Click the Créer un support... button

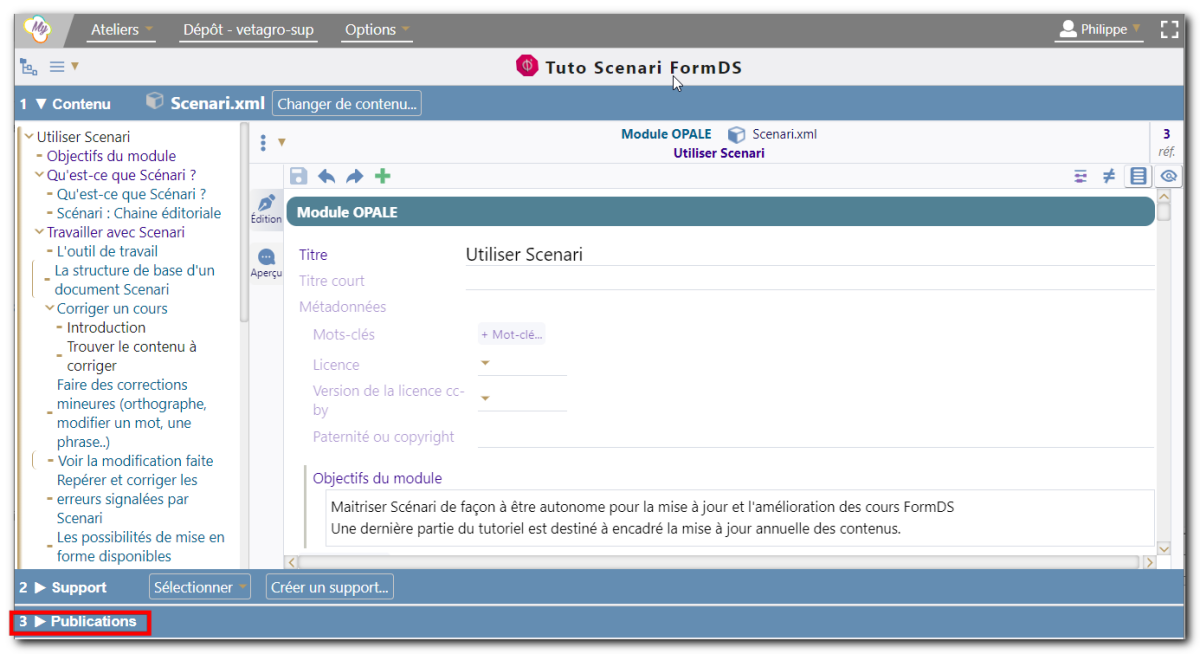click(x=329, y=587)
